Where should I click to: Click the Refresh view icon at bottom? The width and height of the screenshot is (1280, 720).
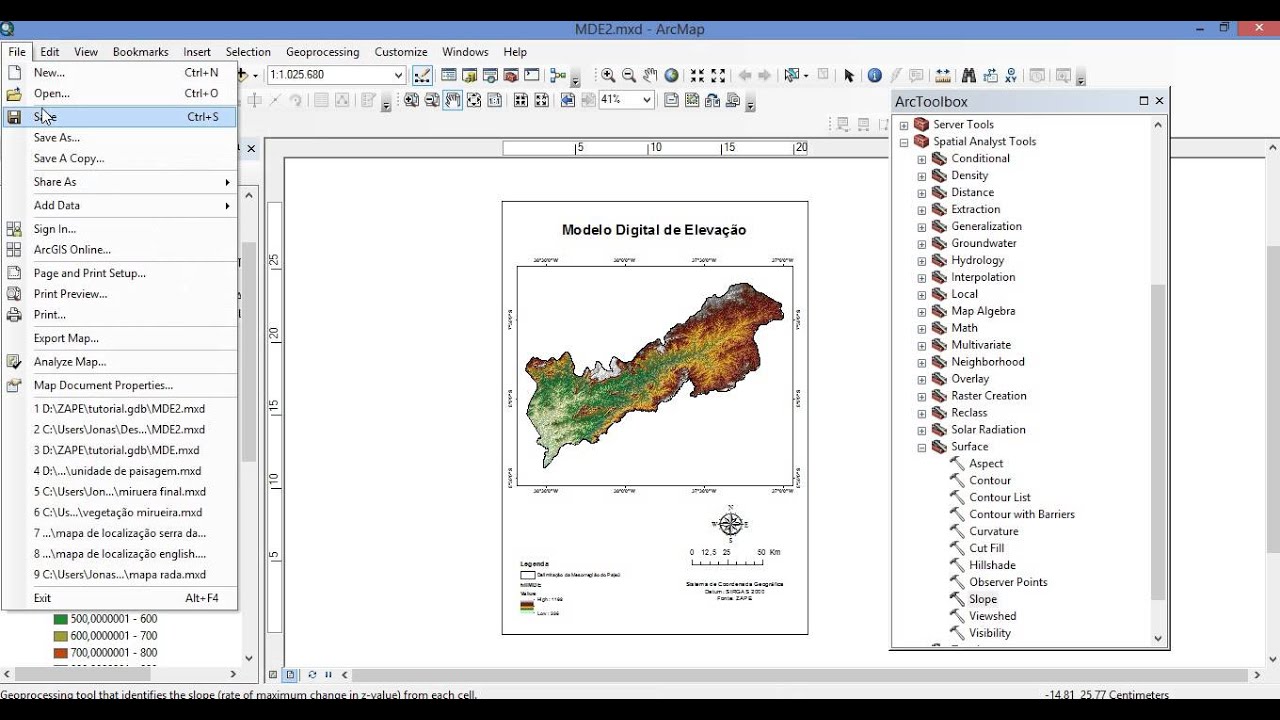tap(312, 675)
